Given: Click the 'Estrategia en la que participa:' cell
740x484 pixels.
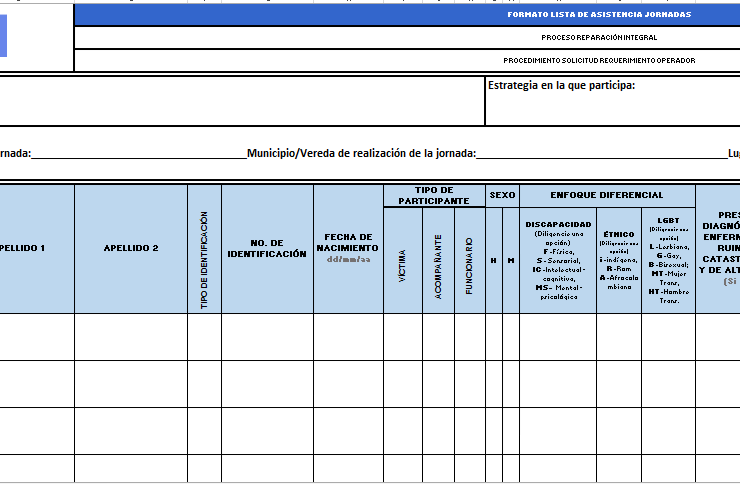Looking at the screenshot, I should point(613,101).
